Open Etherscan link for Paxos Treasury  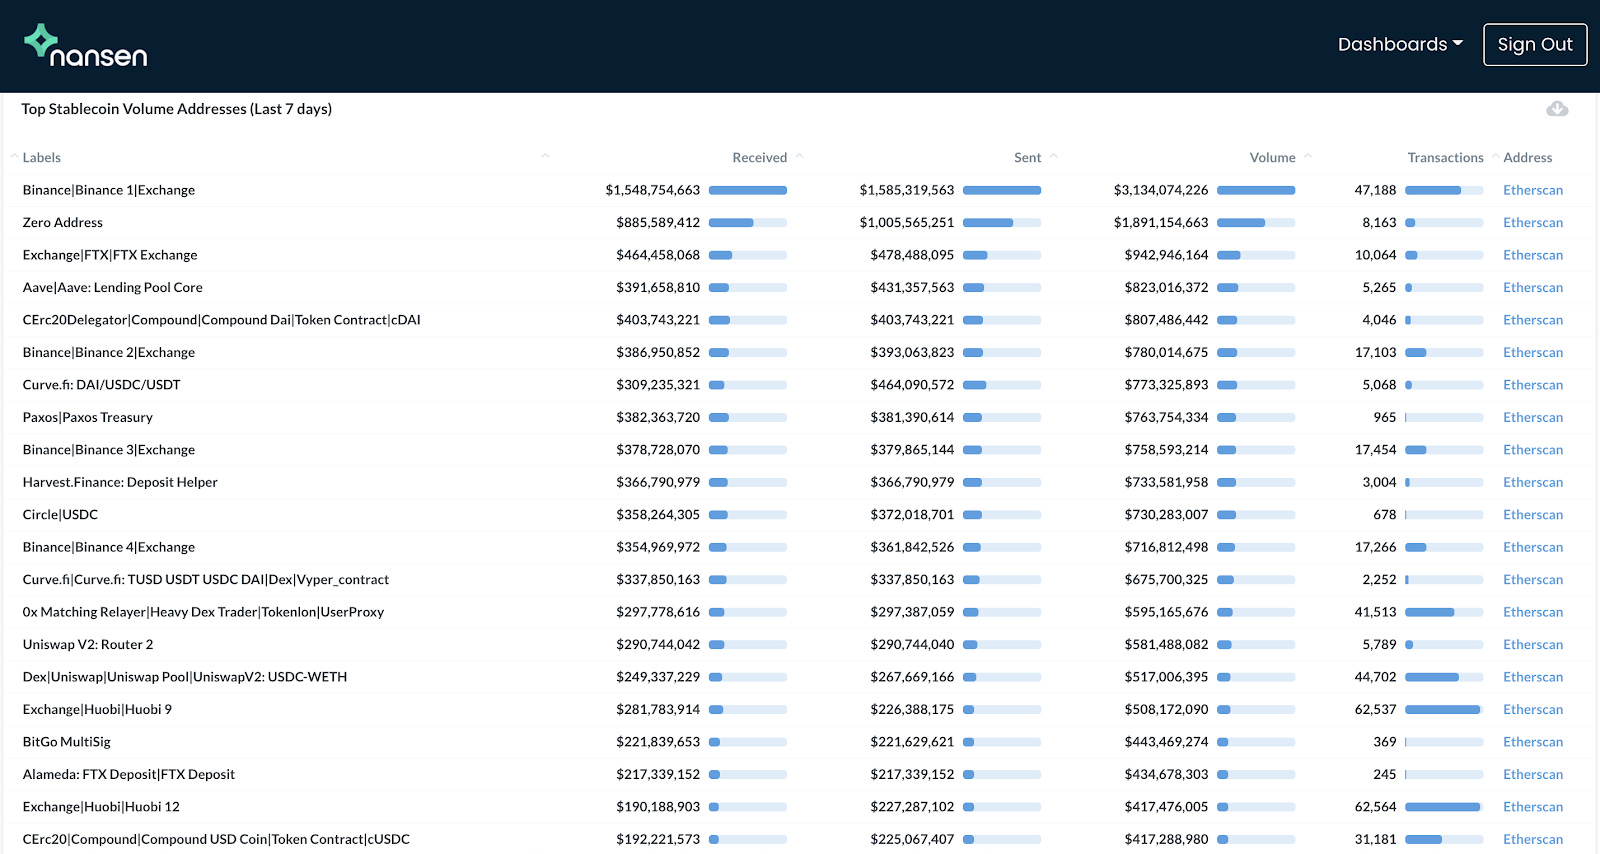pos(1533,417)
